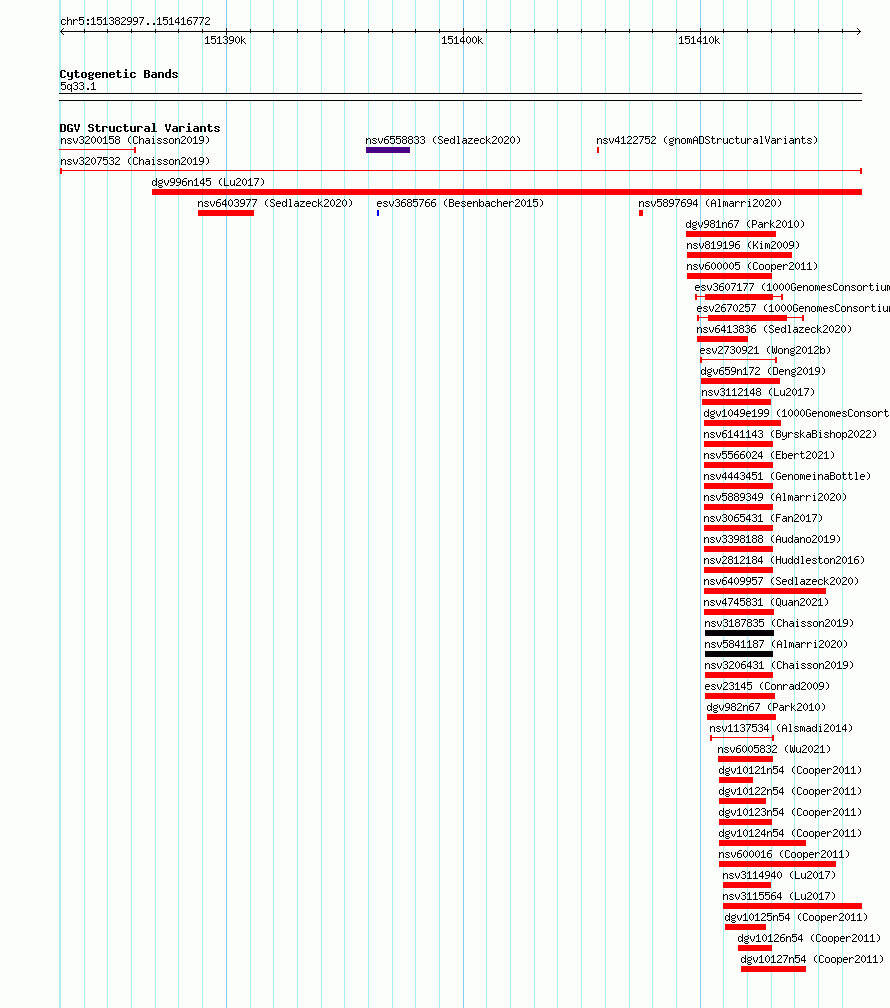Click dgv981n67 (Park2010) label
The width and height of the screenshot is (890, 1008).
click(x=745, y=224)
